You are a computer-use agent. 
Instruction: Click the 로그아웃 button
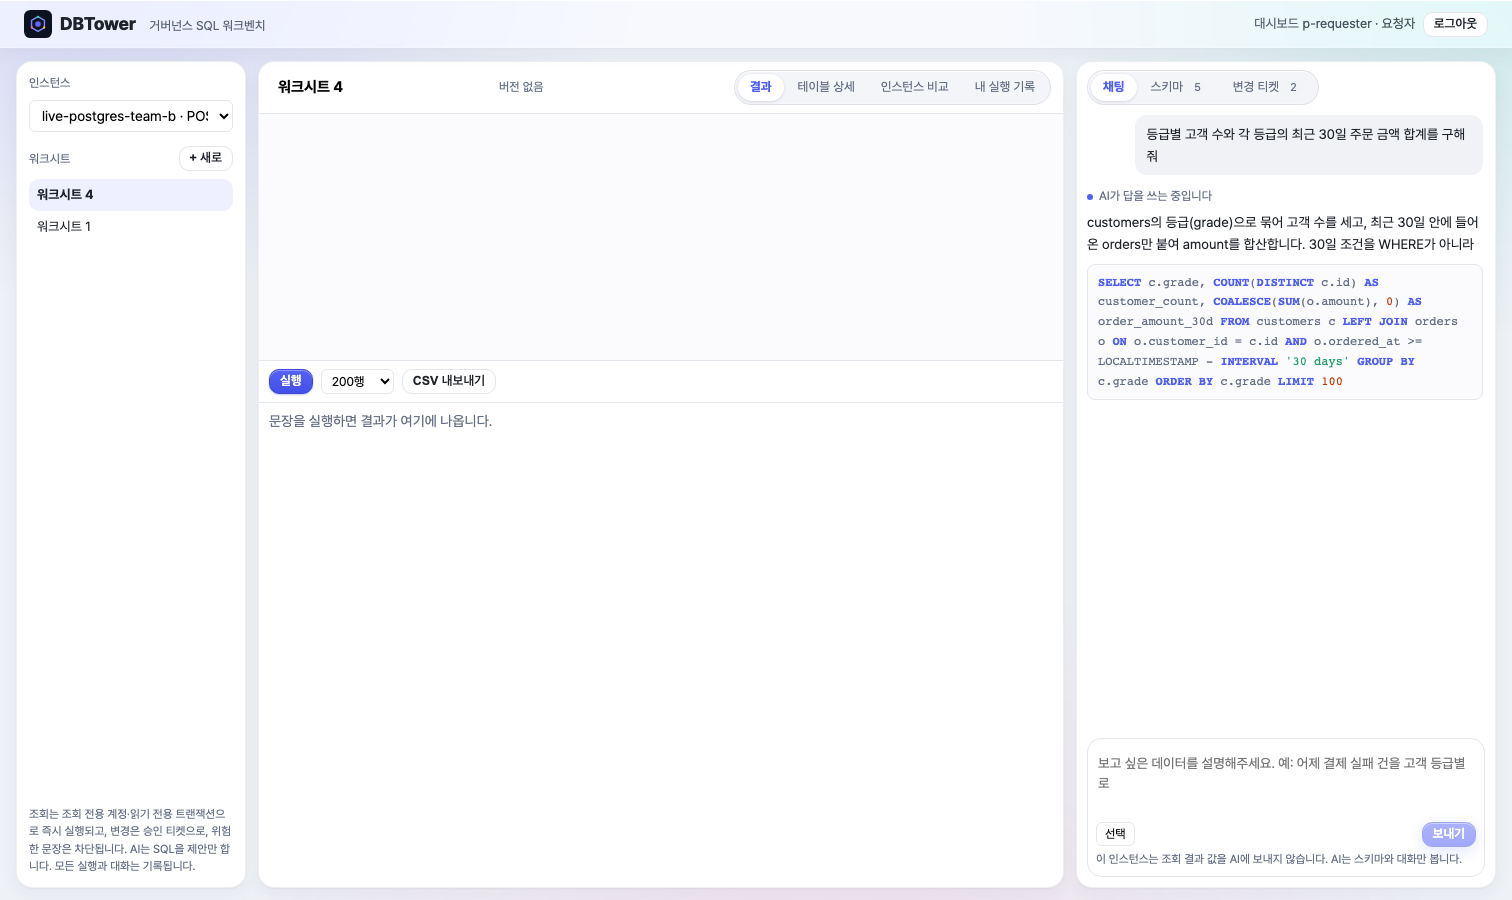click(x=1455, y=24)
